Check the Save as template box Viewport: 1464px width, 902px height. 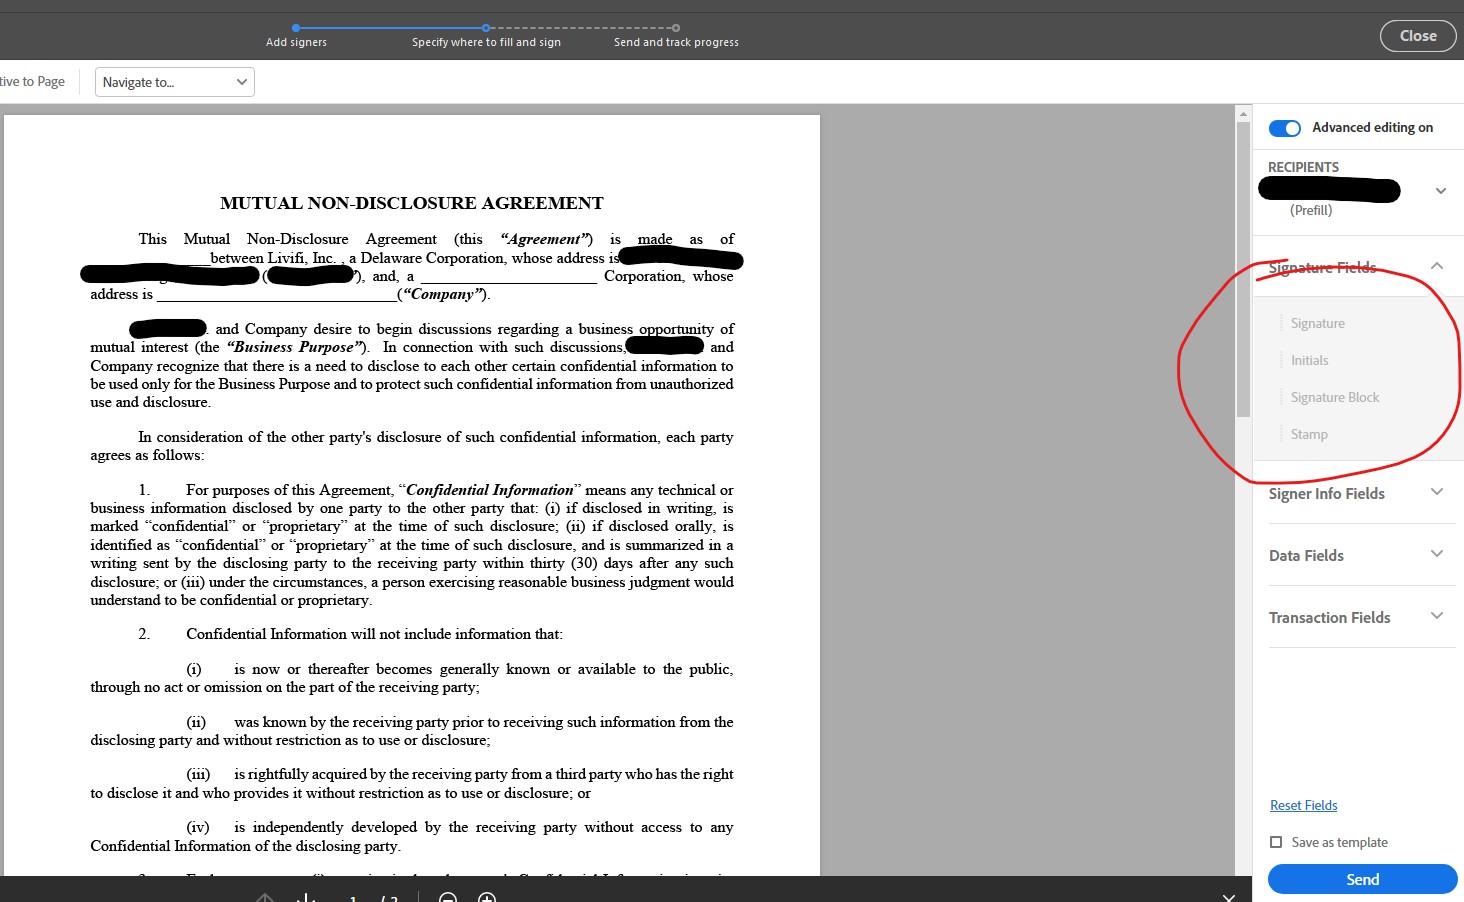coord(1276,841)
